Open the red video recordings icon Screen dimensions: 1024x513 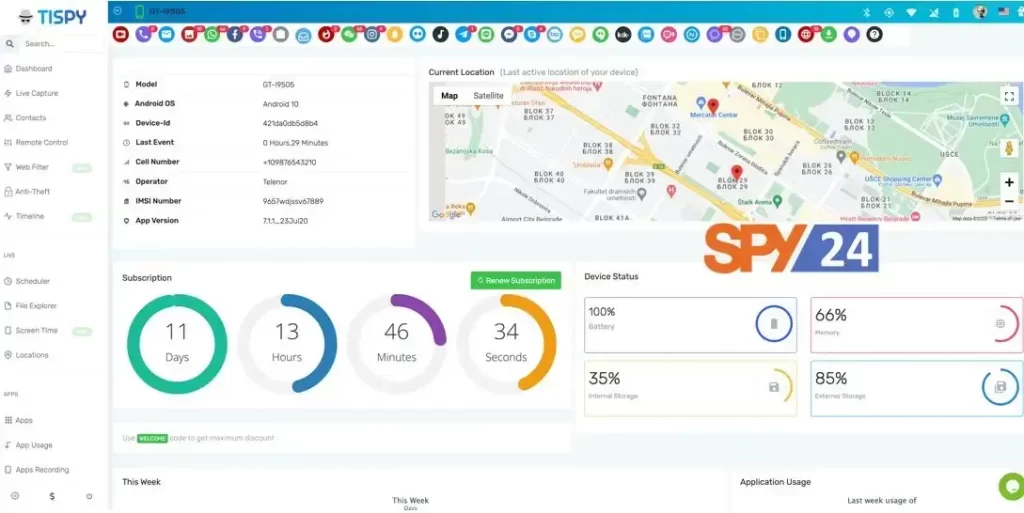(x=121, y=34)
